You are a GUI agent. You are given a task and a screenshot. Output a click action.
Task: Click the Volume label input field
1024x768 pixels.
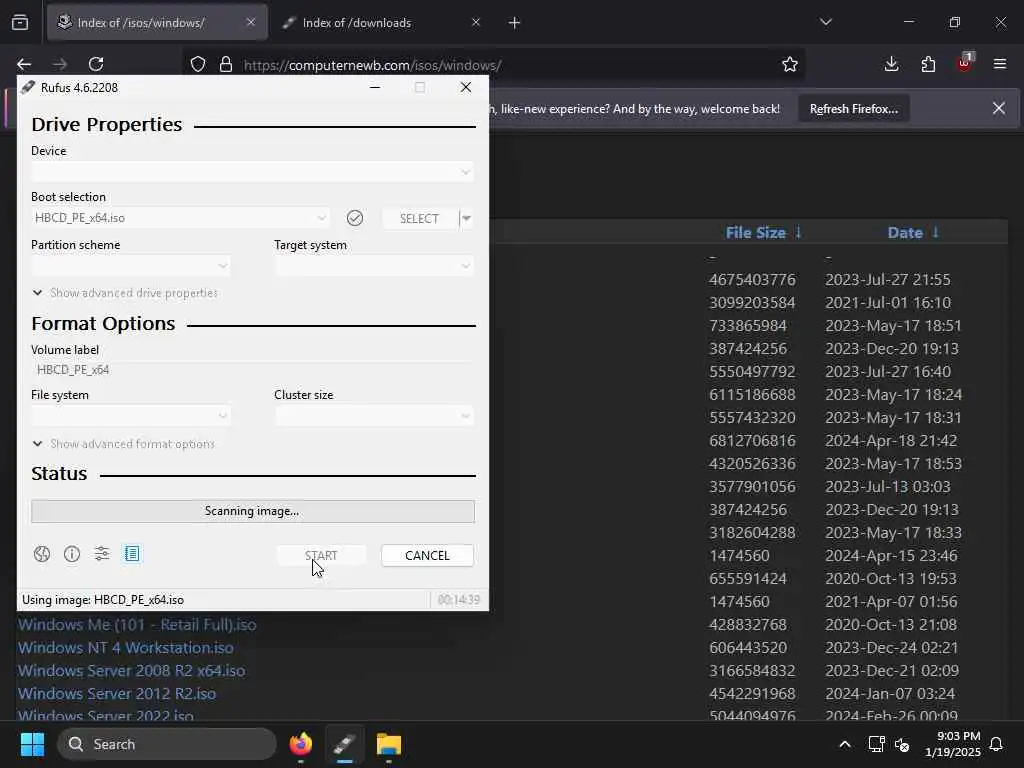(x=252, y=370)
